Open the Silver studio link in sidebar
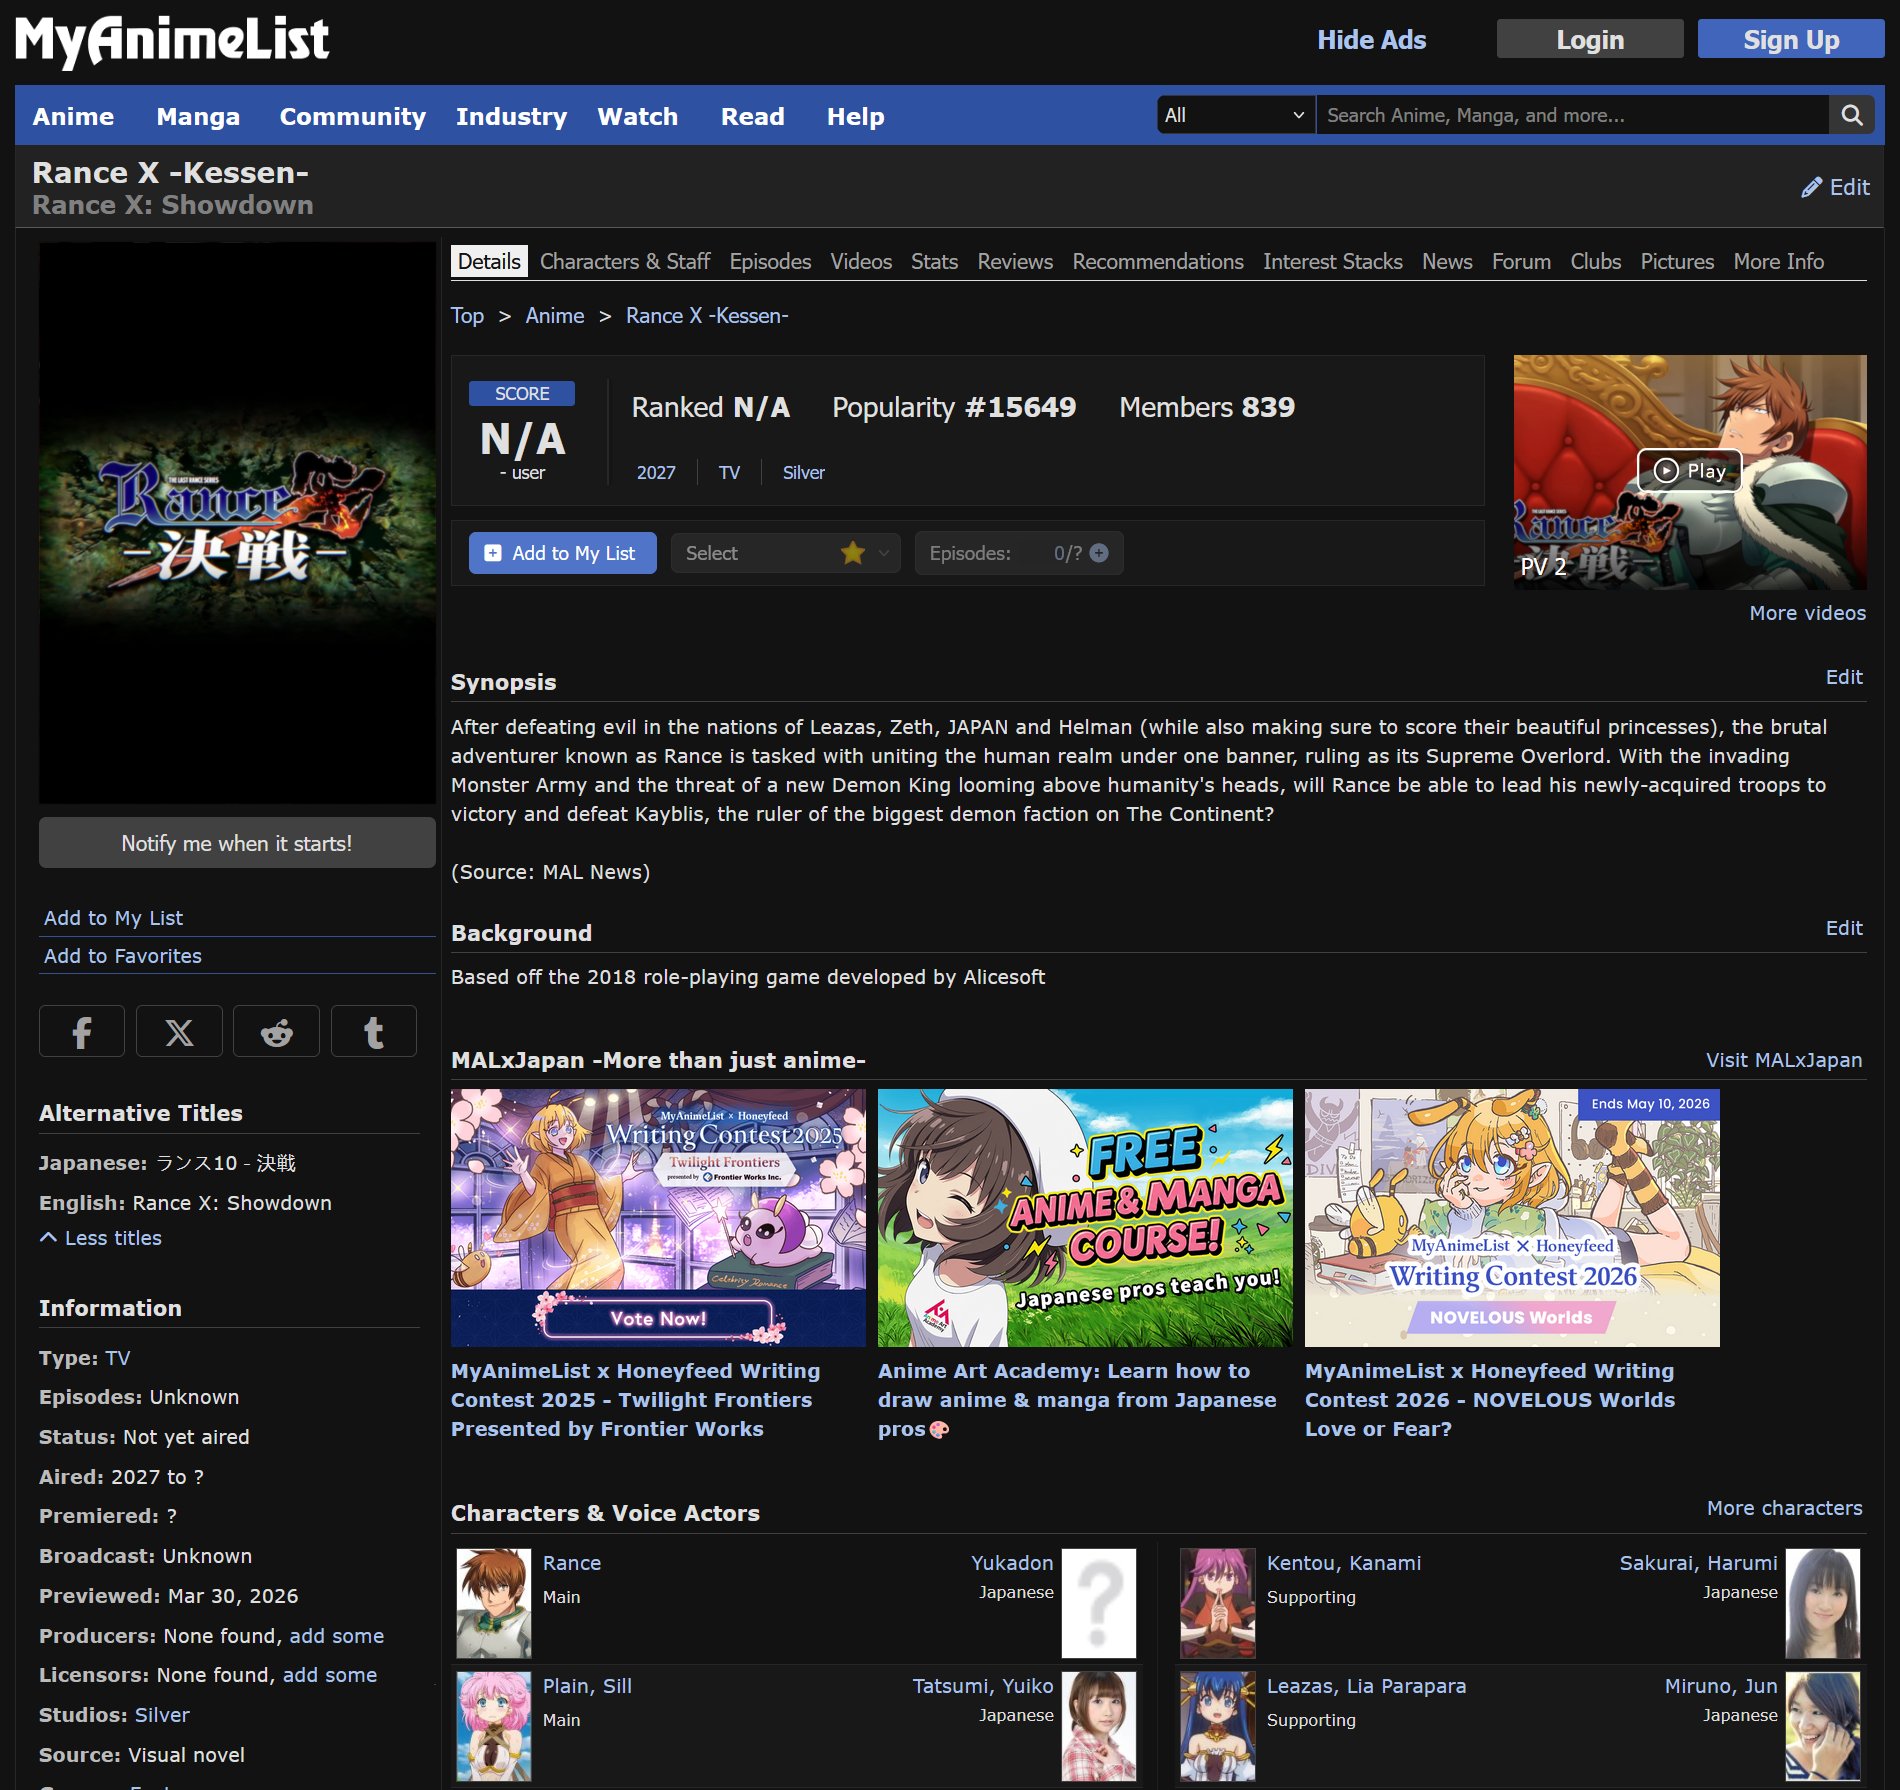 (162, 1715)
